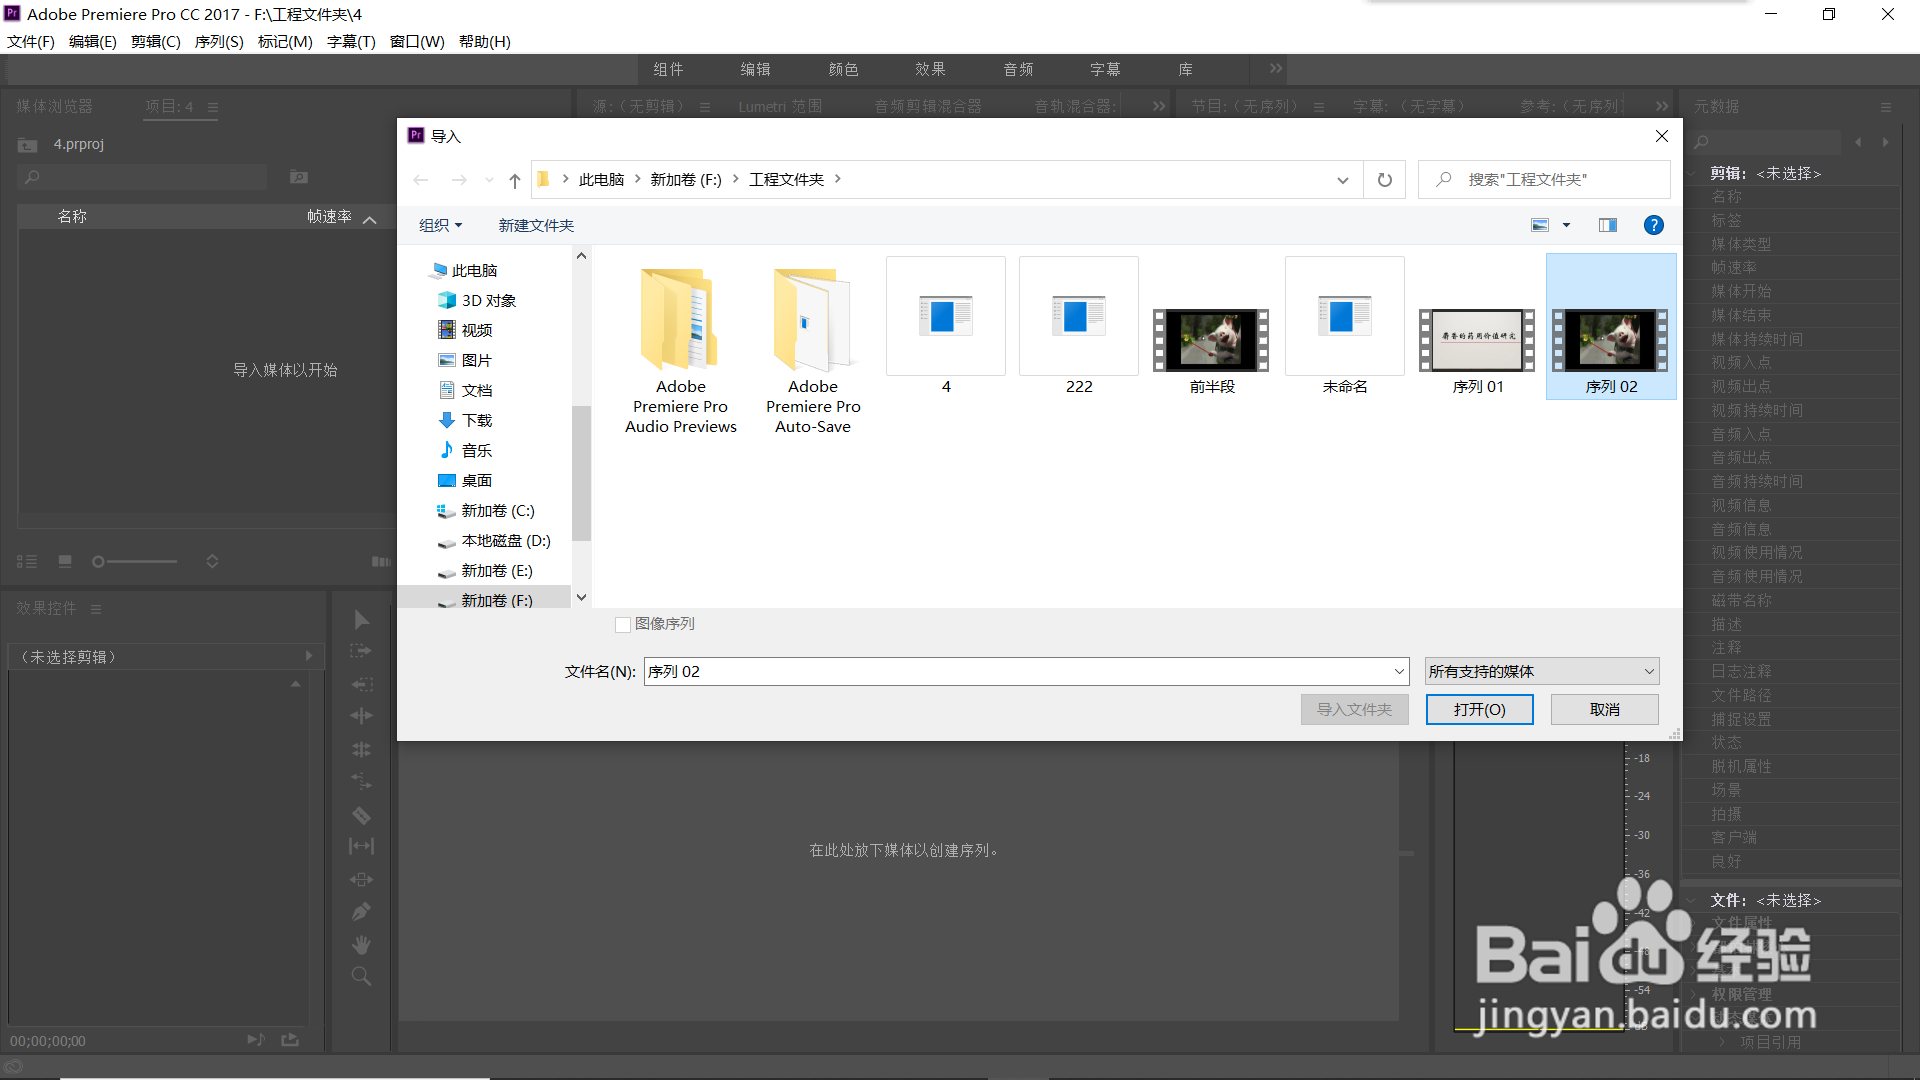The width and height of the screenshot is (1920, 1080).
Task: Open the view options dropdown arrow
Action: [1567, 225]
